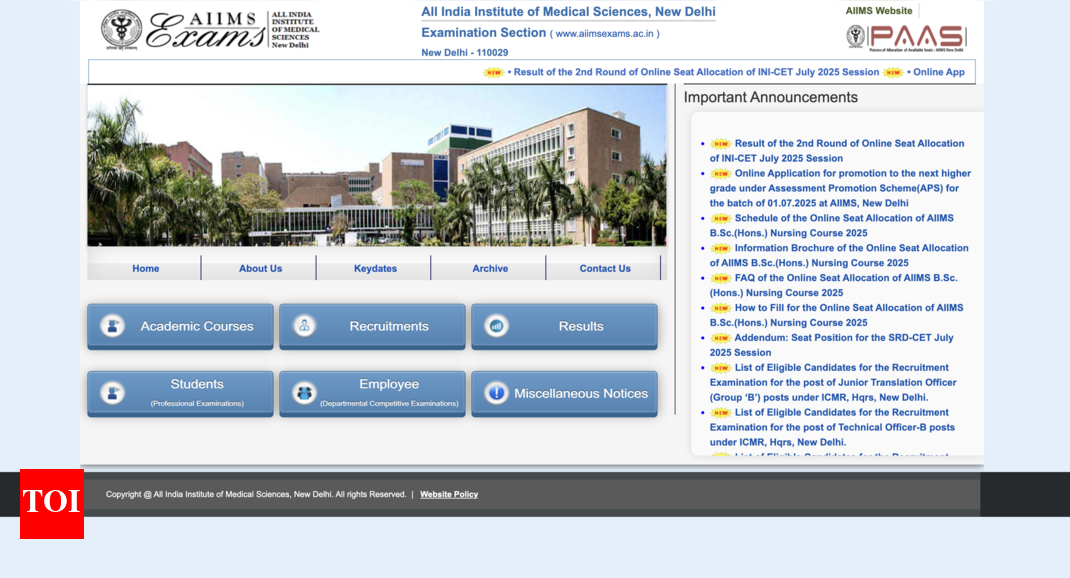Click the Employee group icon
This screenshot has width=1070, height=578.
click(305, 393)
